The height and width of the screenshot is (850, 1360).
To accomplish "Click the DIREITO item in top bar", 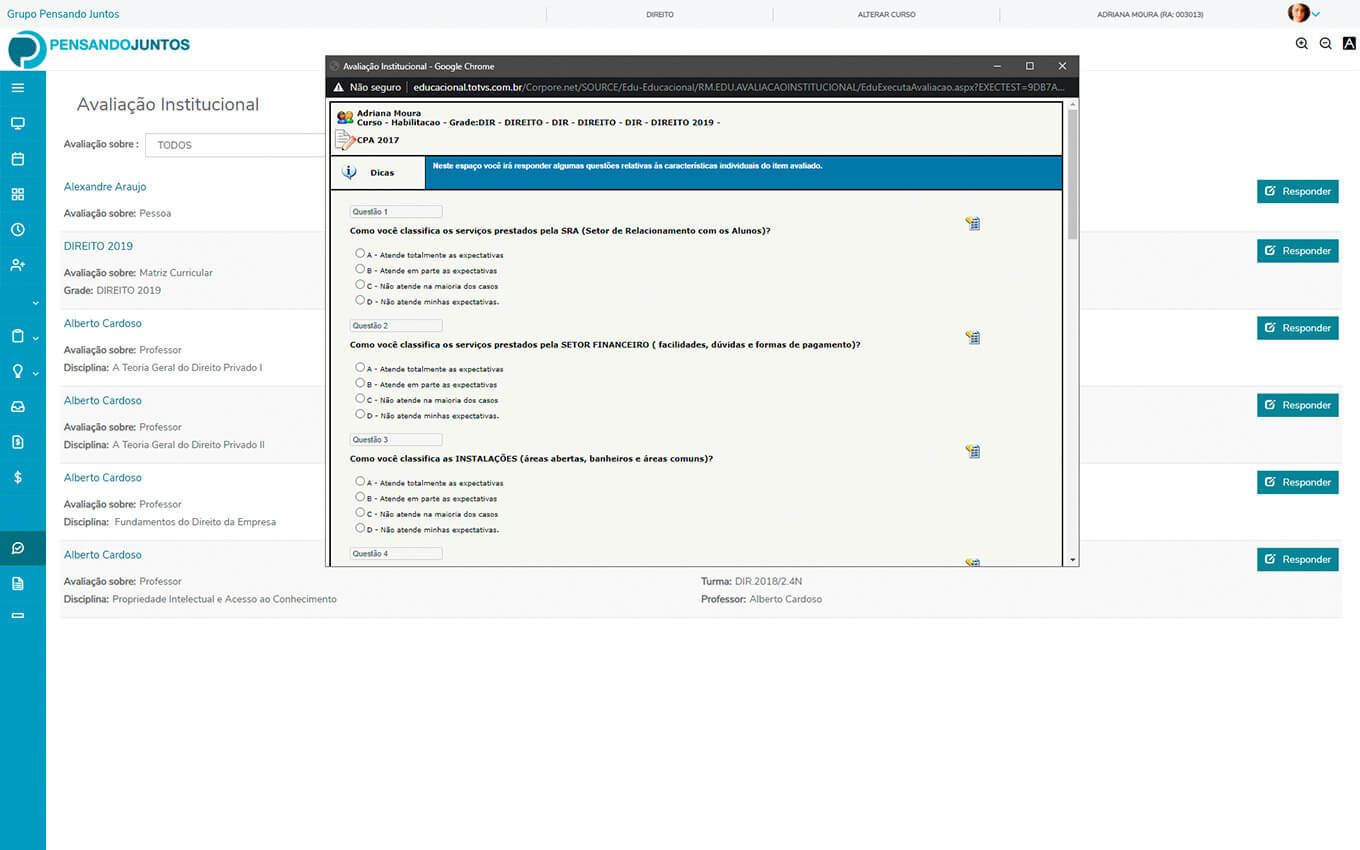I will click(x=660, y=15).
